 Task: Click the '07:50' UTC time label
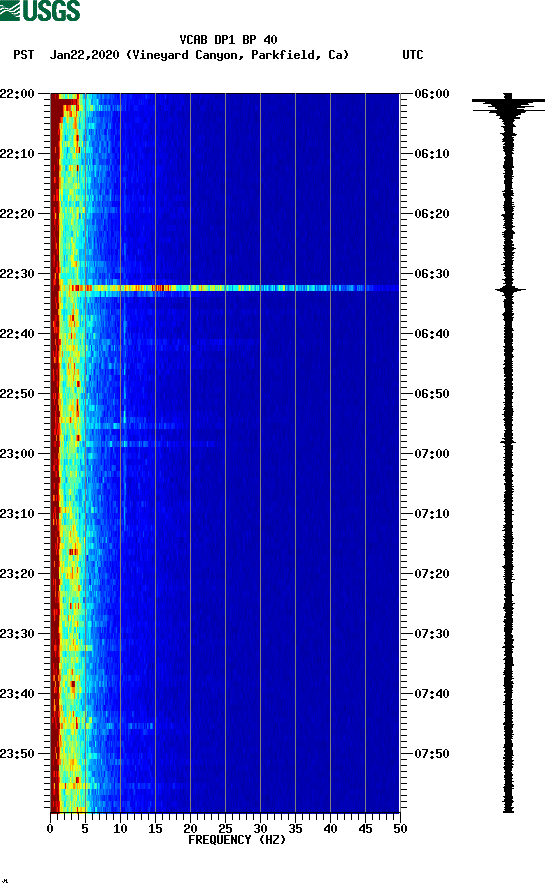(x=432, y=754)
